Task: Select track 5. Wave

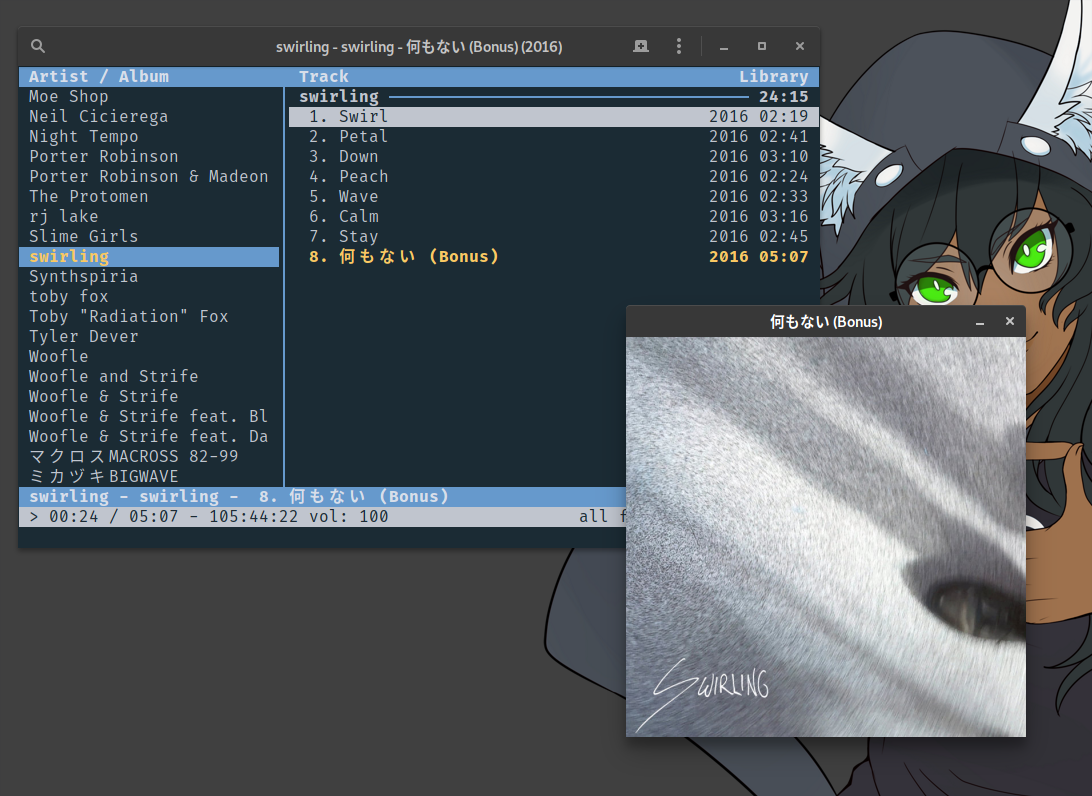Action: click(554, 196)
